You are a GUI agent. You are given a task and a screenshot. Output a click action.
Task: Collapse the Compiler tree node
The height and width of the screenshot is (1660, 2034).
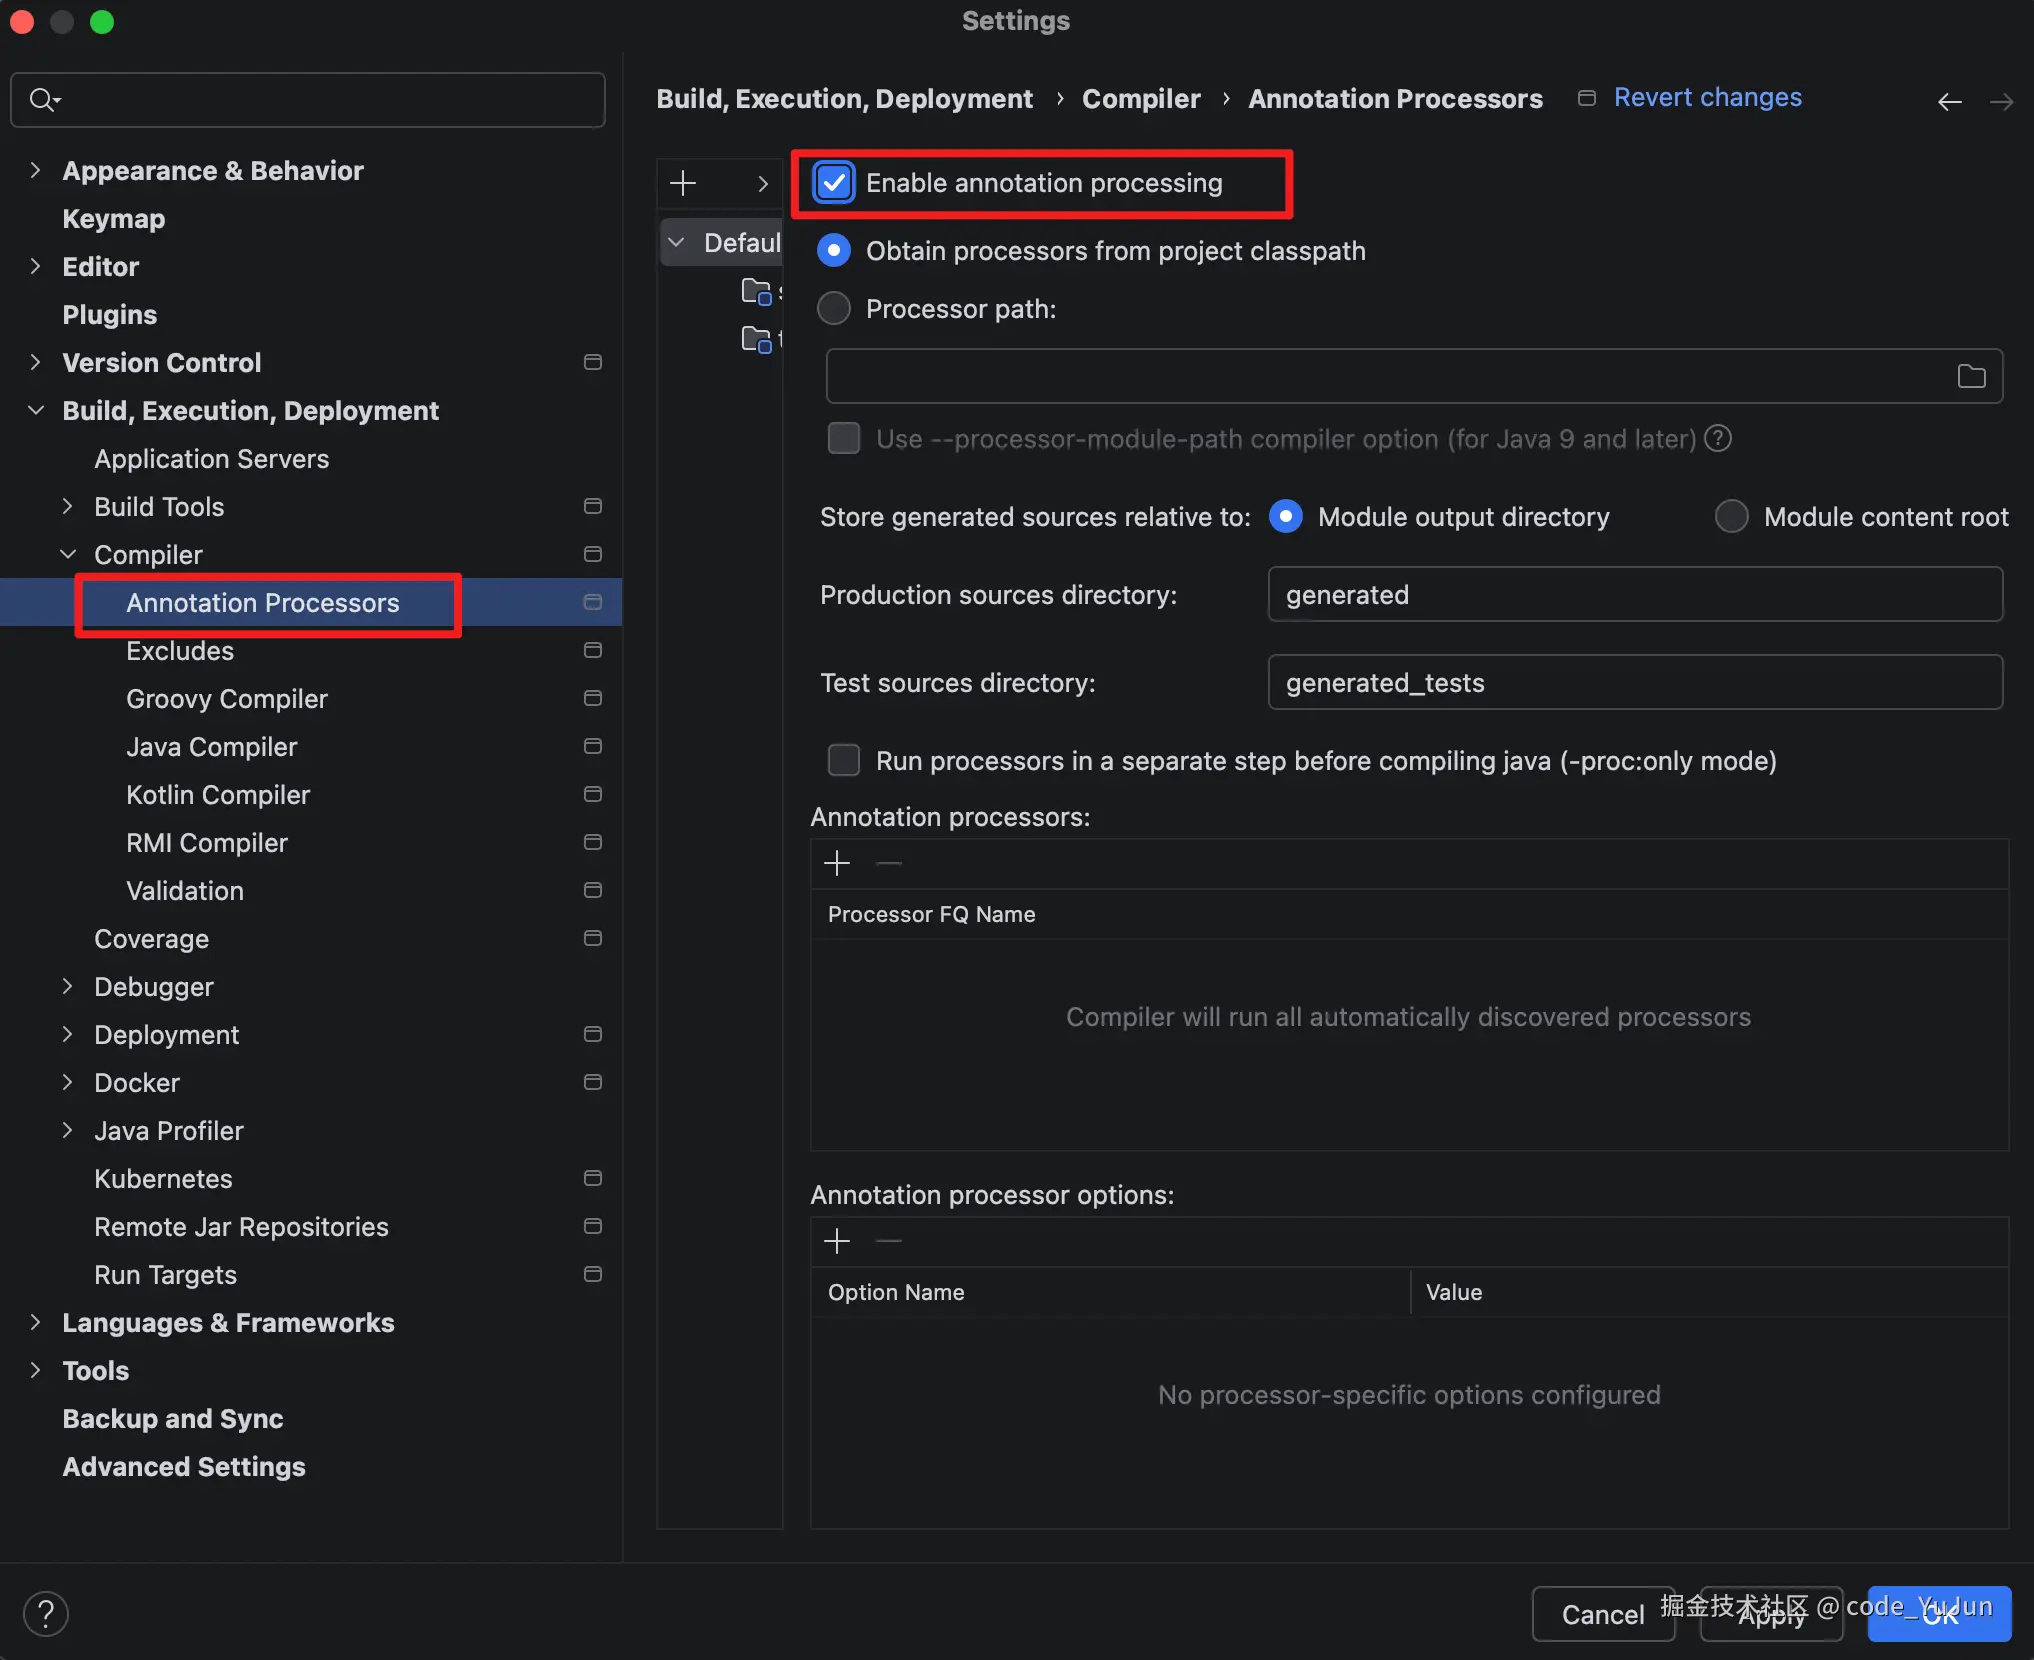click(x=68, y=554)
